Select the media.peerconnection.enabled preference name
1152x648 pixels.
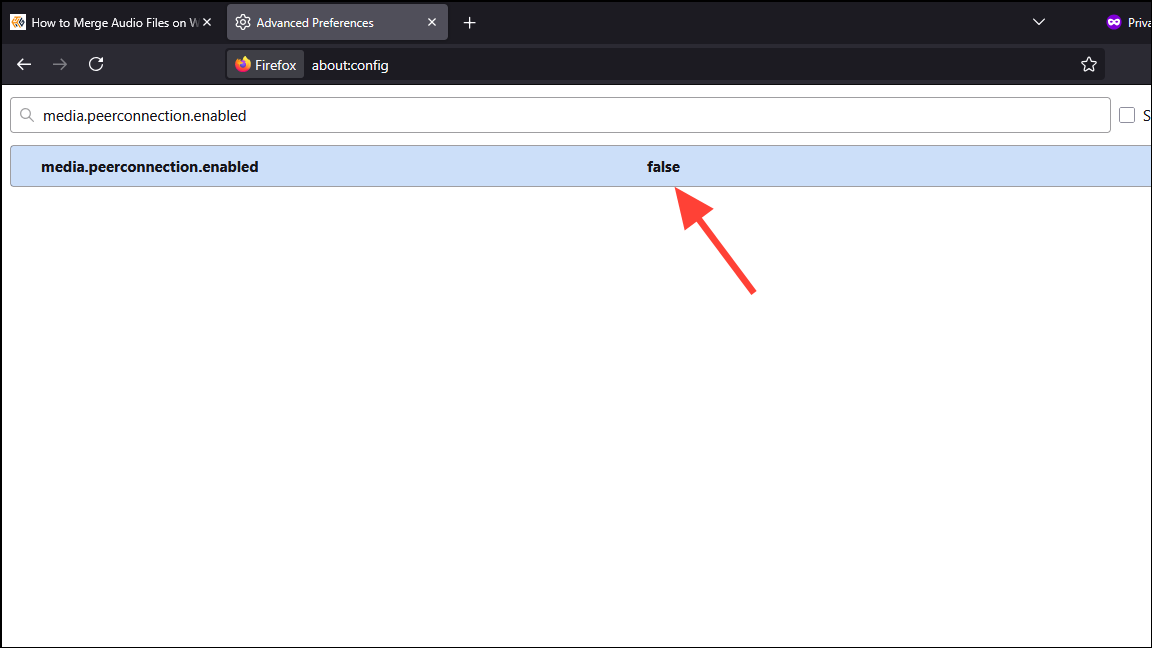pyautogui.click(x=150, y=167)
